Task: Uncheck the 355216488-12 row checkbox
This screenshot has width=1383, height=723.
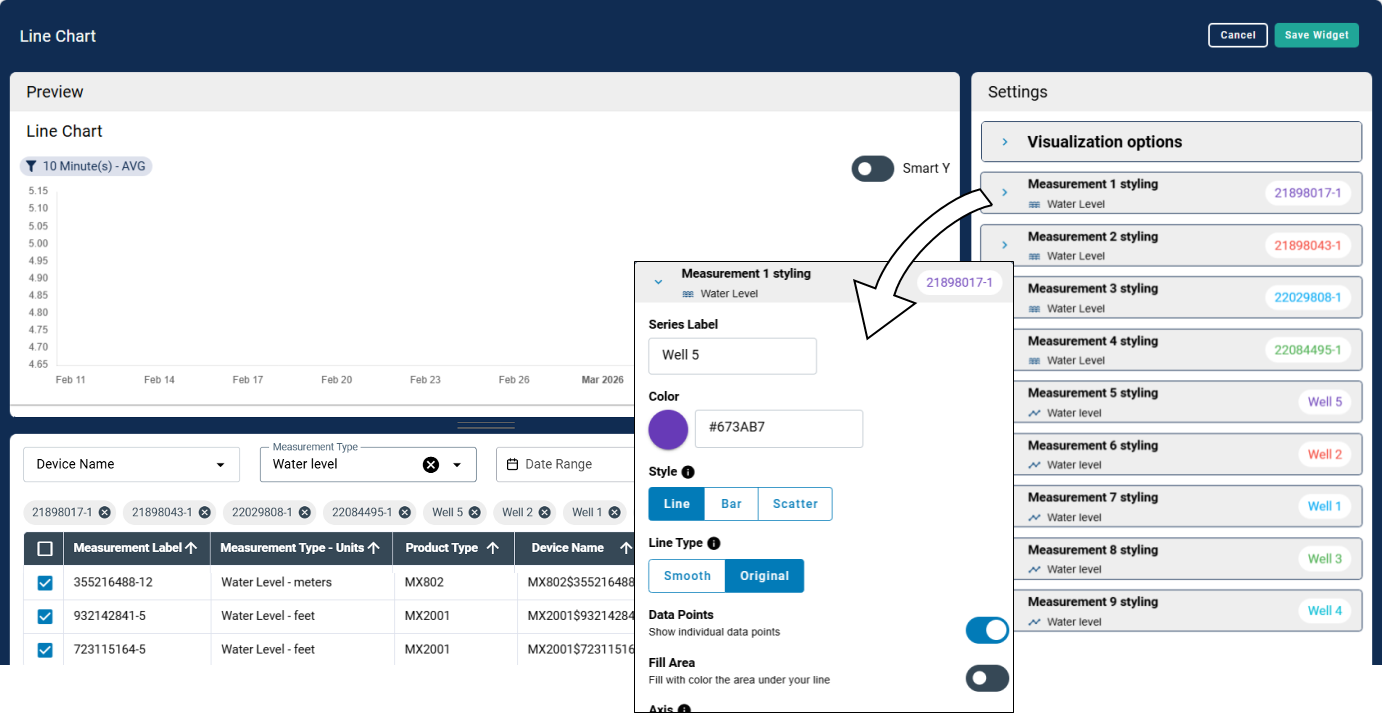Action: point(45,583)
